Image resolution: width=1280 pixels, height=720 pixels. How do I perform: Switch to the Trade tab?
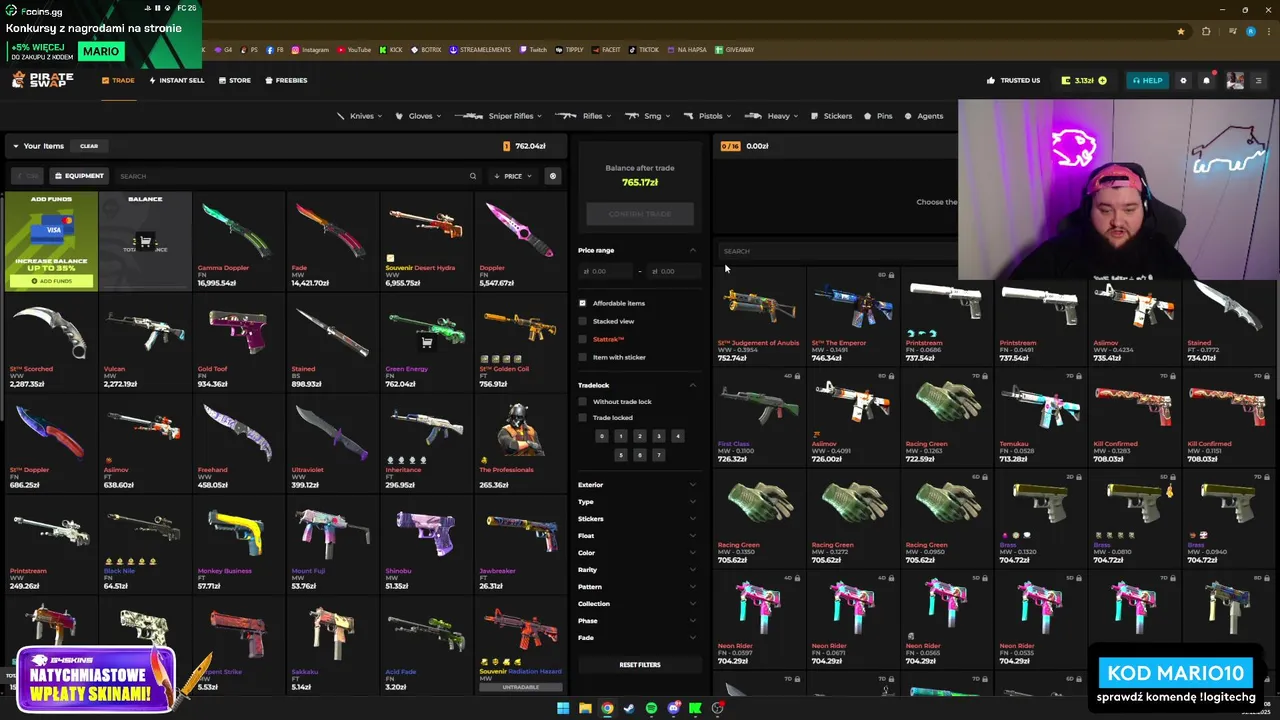118,80
